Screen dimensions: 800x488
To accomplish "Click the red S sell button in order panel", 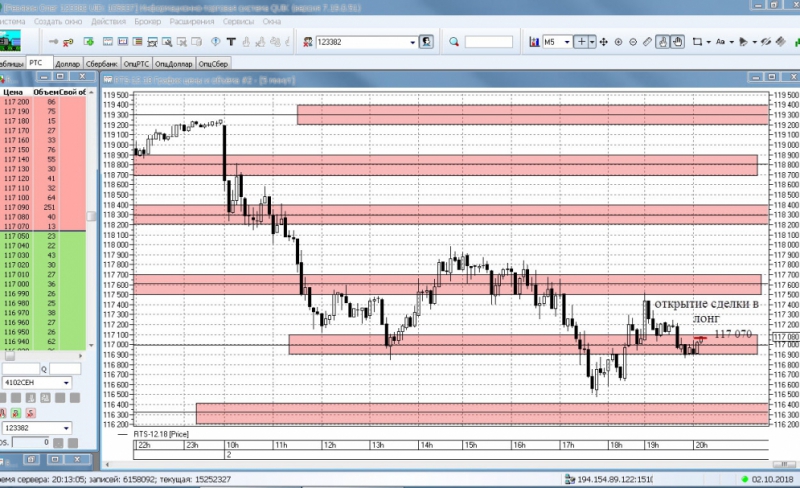I will [x=31, y=413].
